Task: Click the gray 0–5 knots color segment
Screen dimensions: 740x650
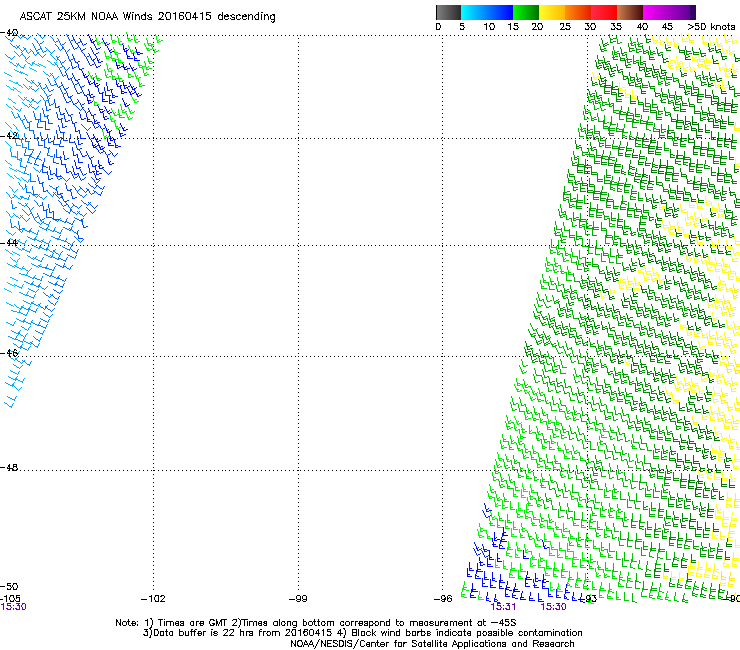Action: coord(448,12)
